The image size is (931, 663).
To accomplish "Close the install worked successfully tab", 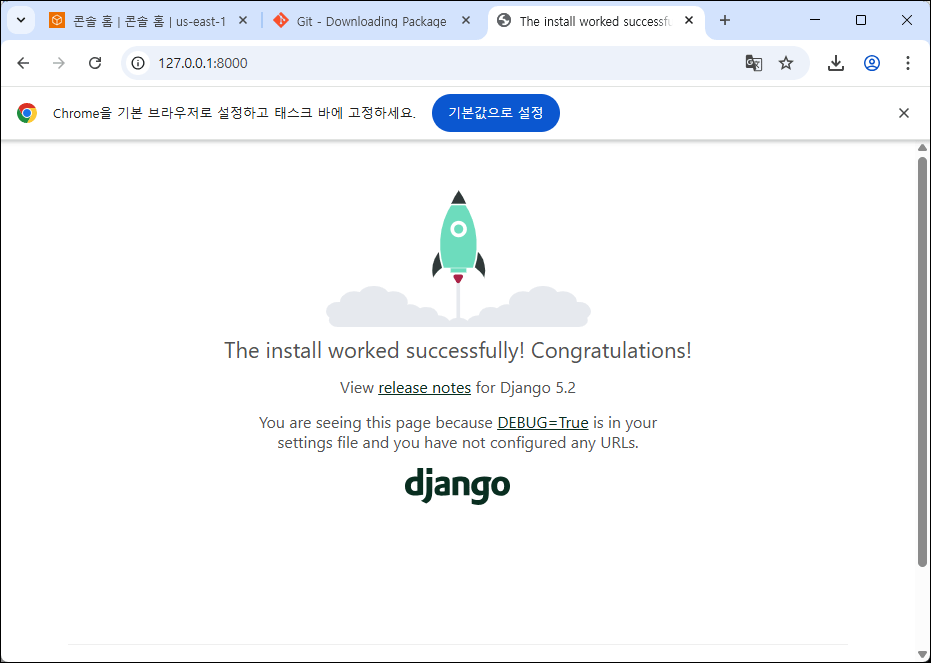I will click(x=689, y=20).
